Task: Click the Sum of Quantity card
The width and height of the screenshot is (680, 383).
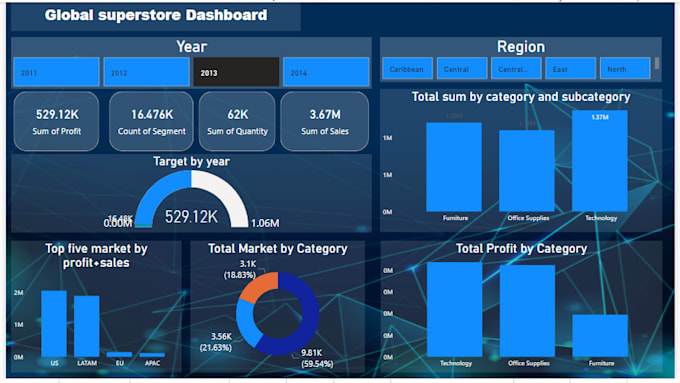Action: (237, 121)
